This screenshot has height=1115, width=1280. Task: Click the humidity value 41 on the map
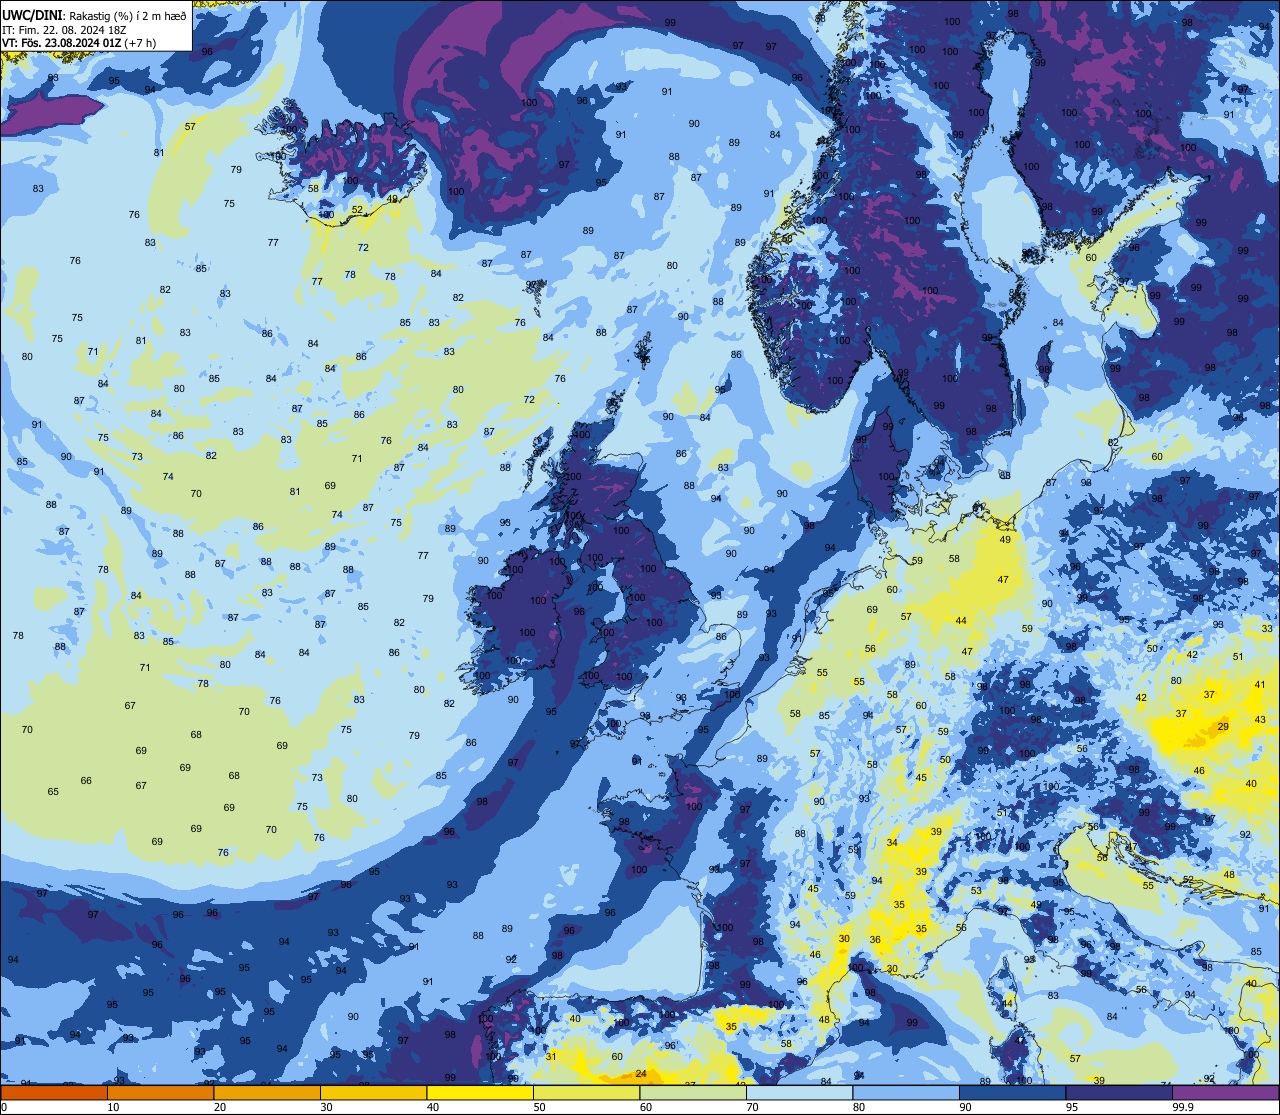tap(1260, 685)
